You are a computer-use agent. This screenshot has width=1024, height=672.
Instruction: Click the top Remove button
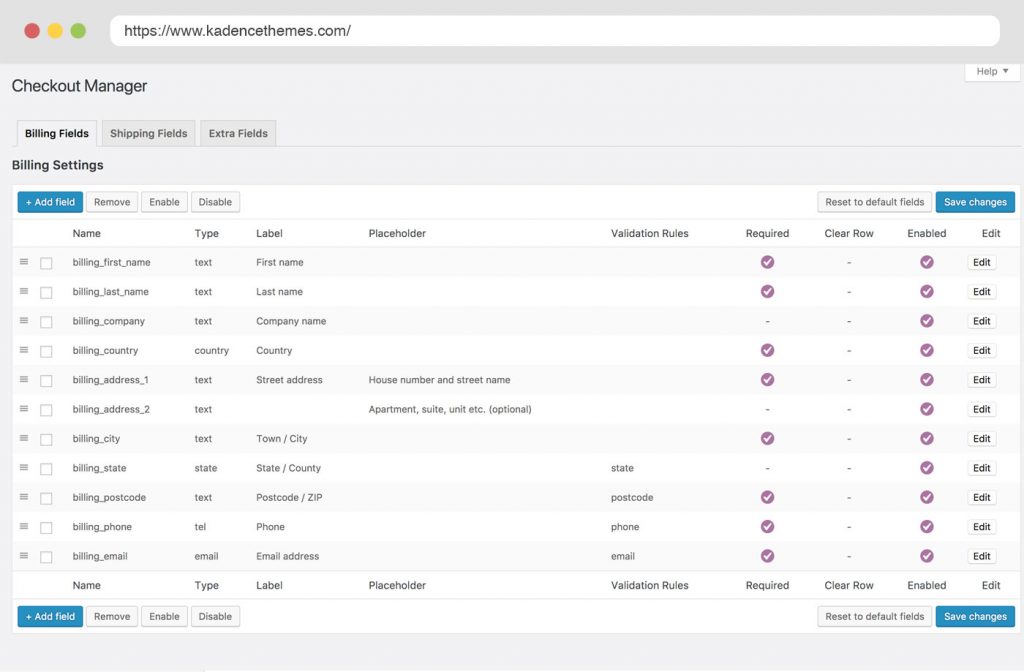pyautogui.click(x=112, y=202)
